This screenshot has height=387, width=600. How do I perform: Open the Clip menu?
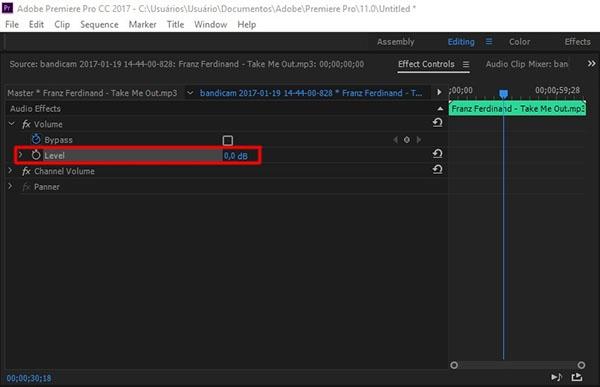coord(62,24)
